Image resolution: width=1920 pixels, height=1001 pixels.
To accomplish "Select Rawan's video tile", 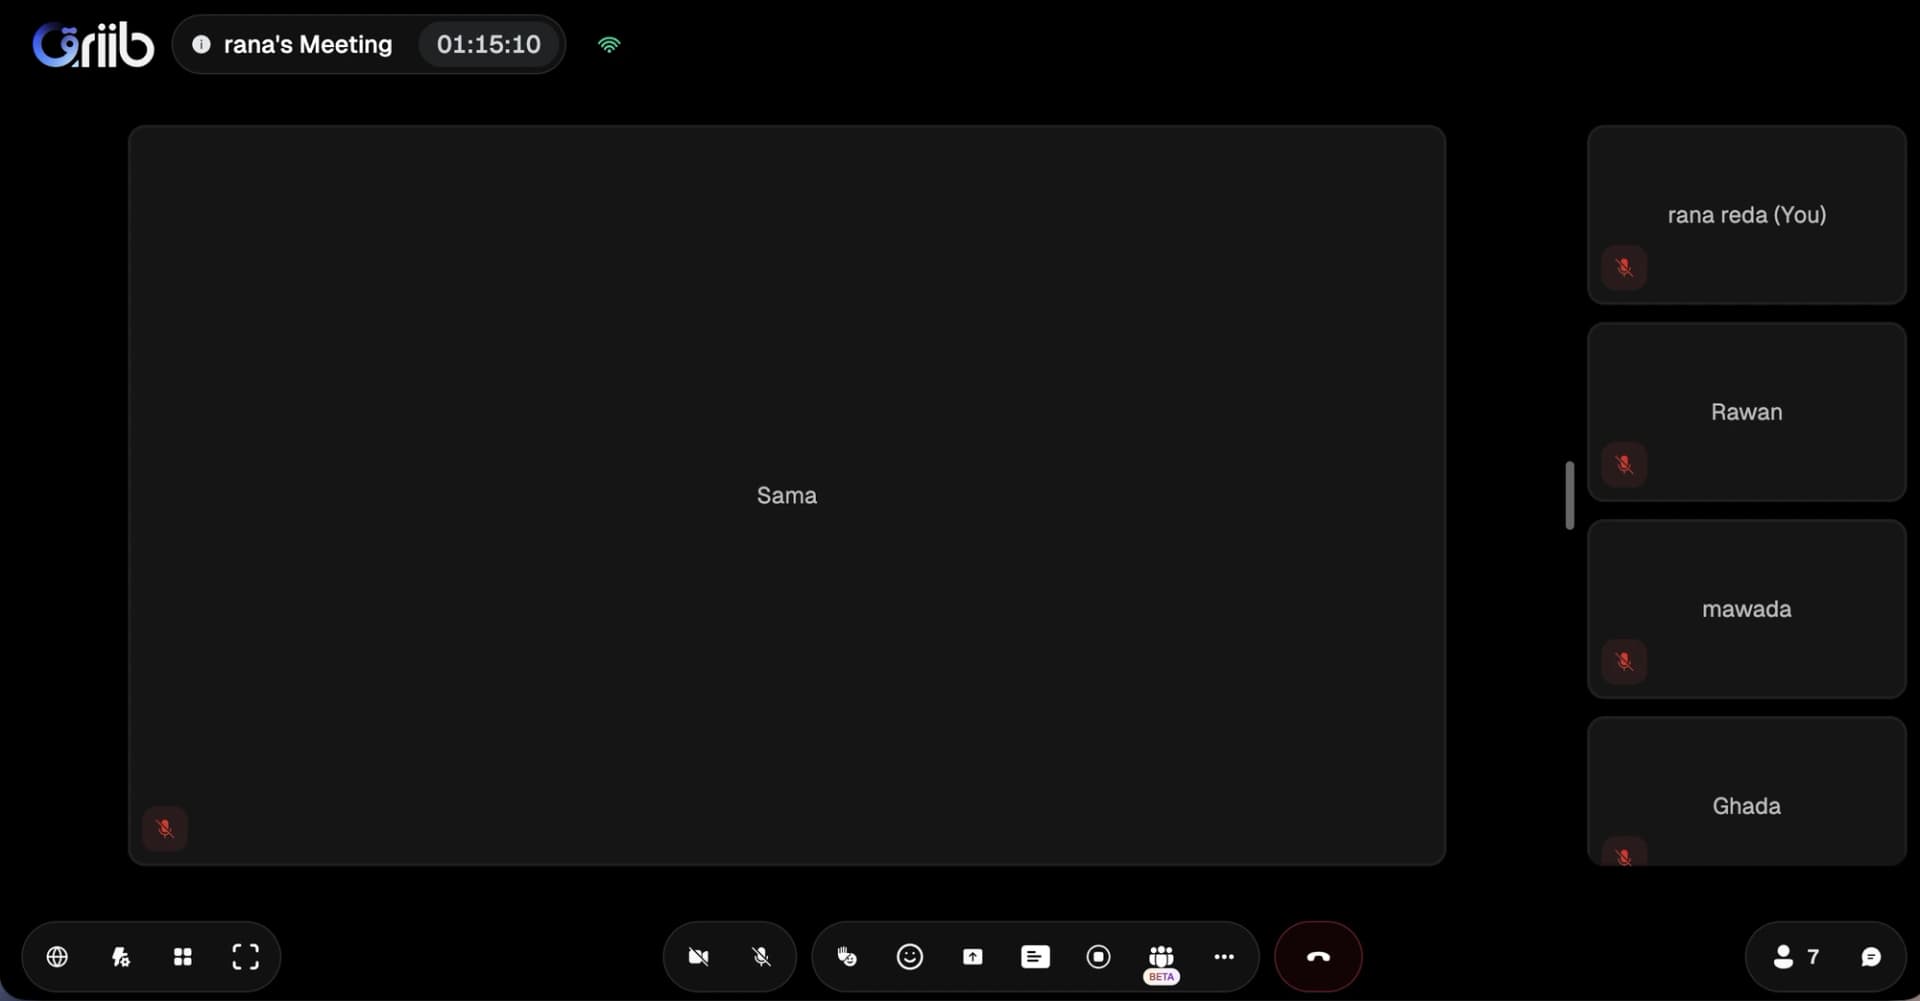I will (x=1746, y=411).
